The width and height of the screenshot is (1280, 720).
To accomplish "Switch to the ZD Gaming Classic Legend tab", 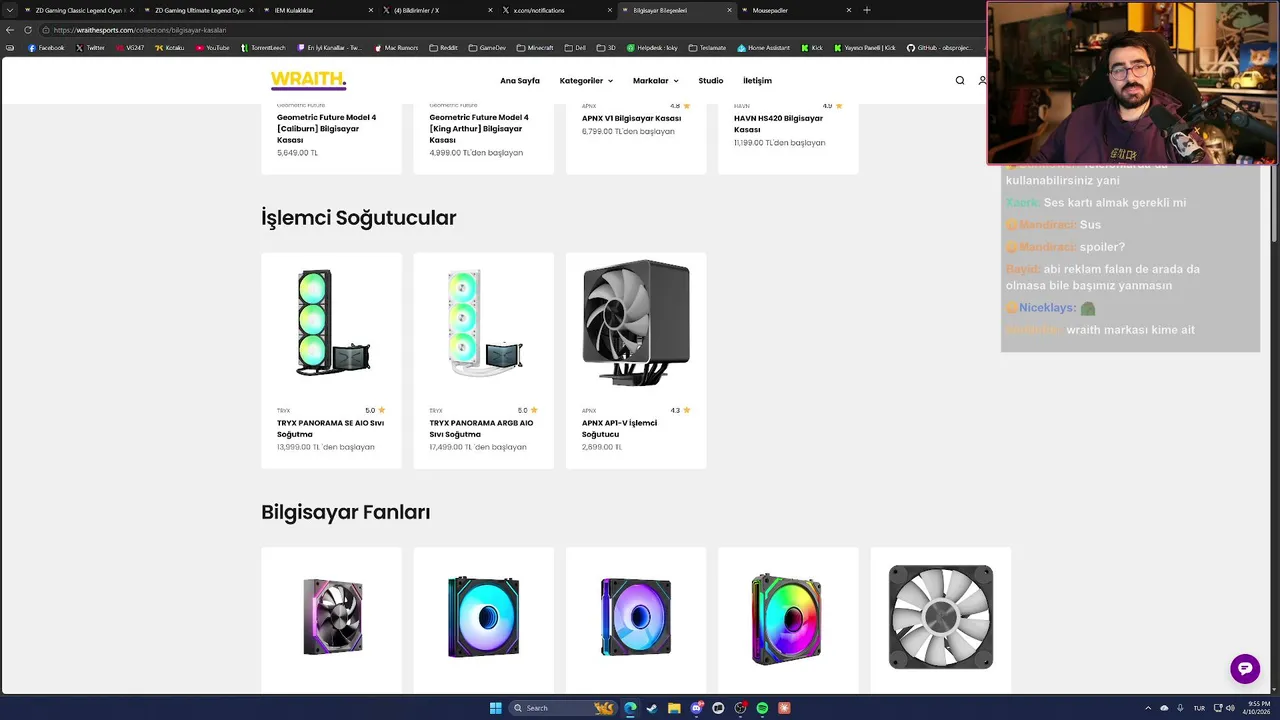I will coord(78,10).
